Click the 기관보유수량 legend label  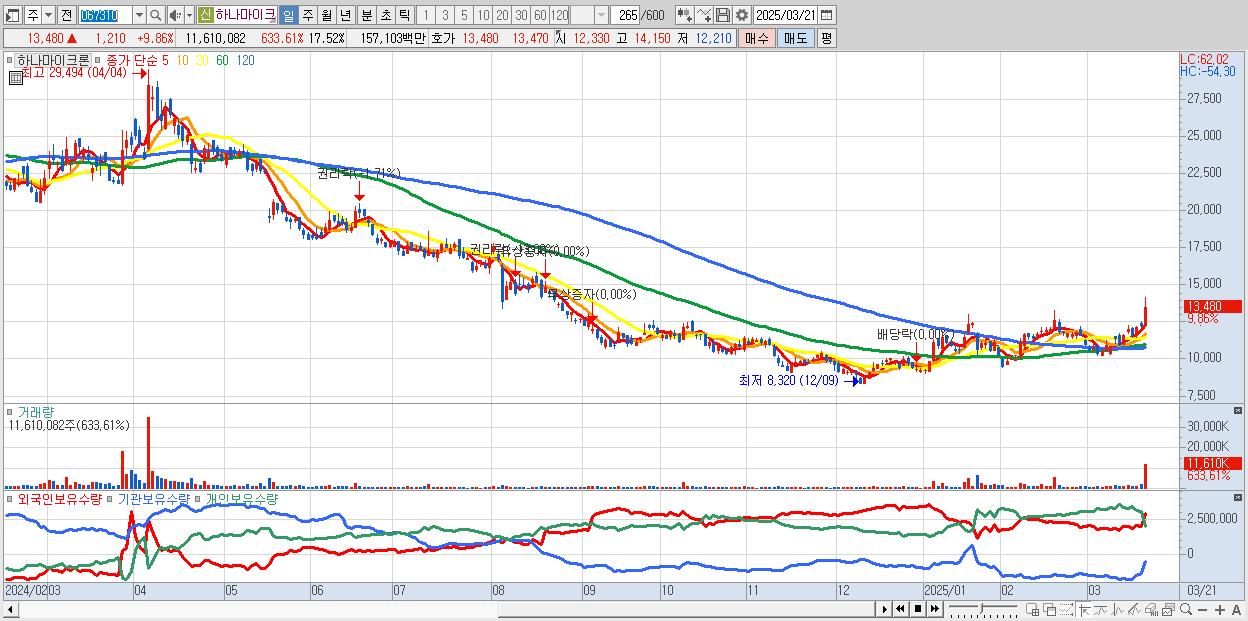(x=155, y=498)
